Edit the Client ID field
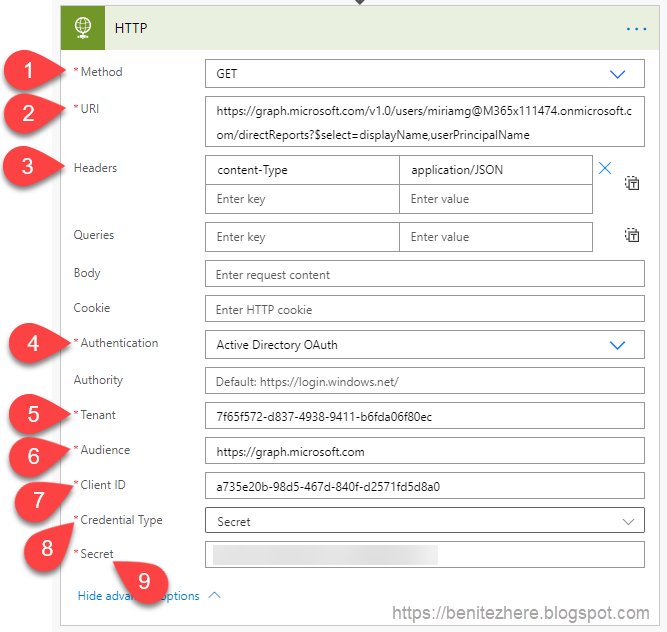The image size is (667, 632). pyautogui.click(x=425, y=486)
